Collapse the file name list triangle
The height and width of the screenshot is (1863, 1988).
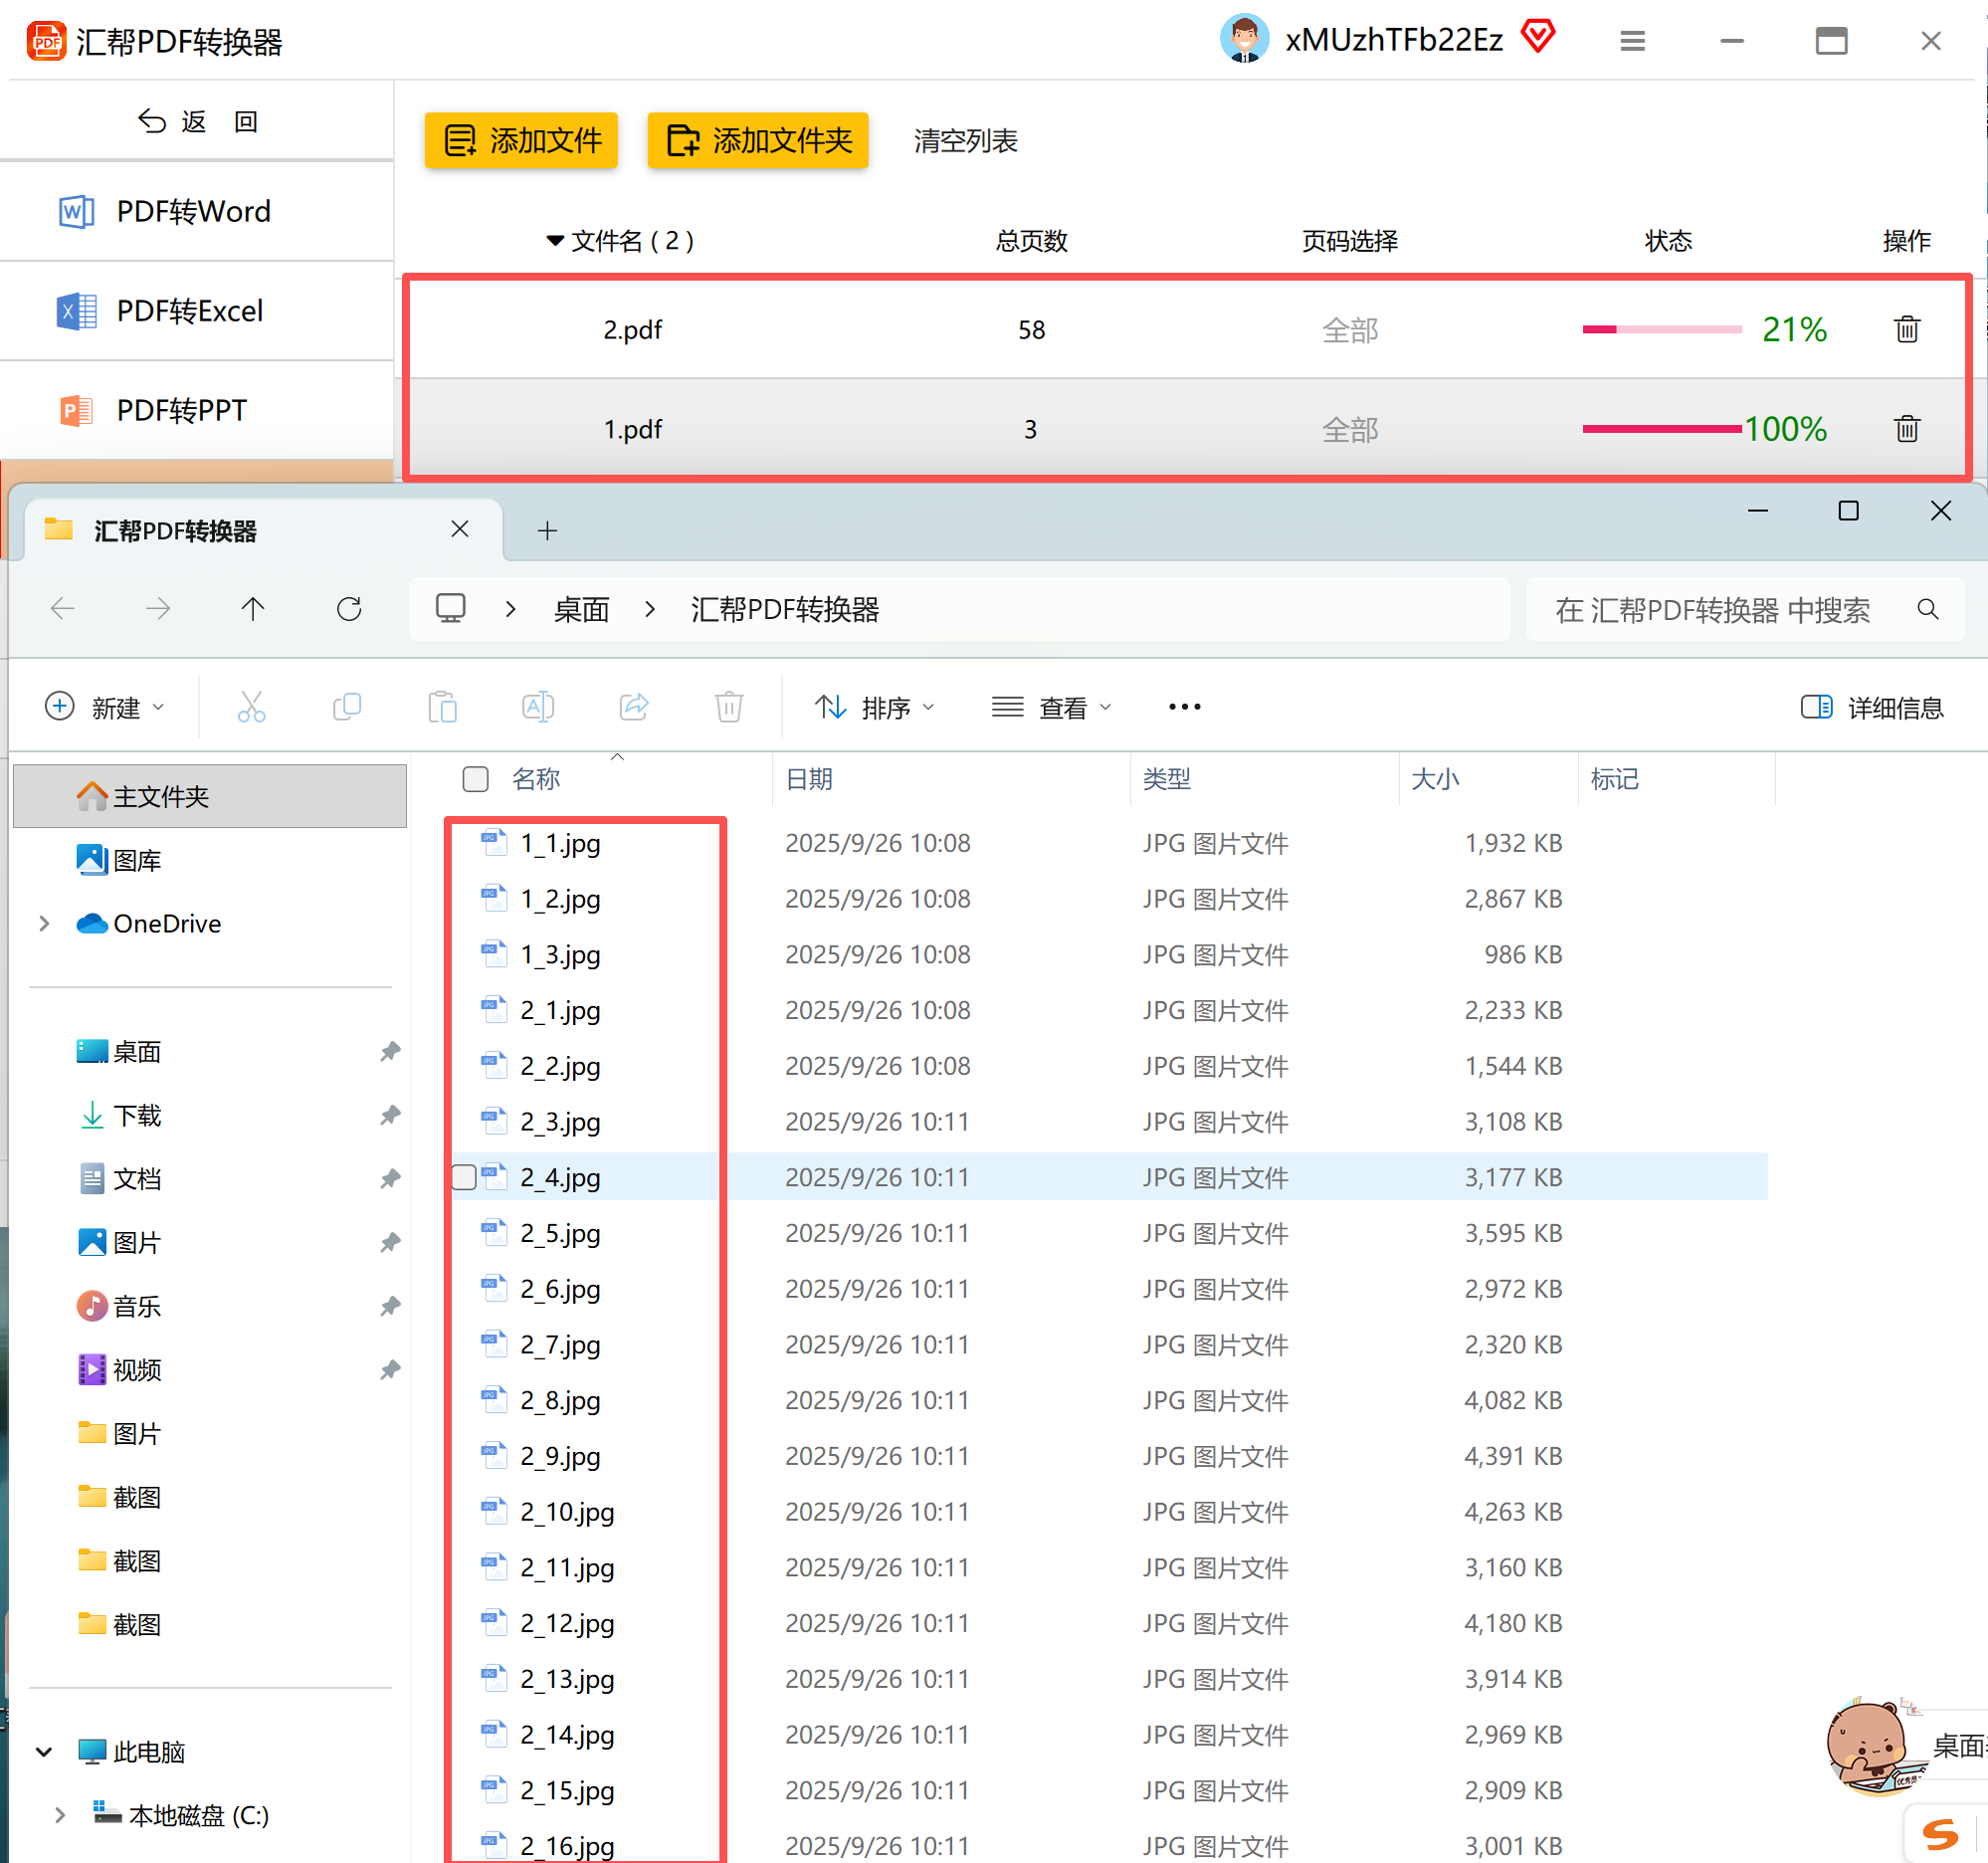click(555, 241)
